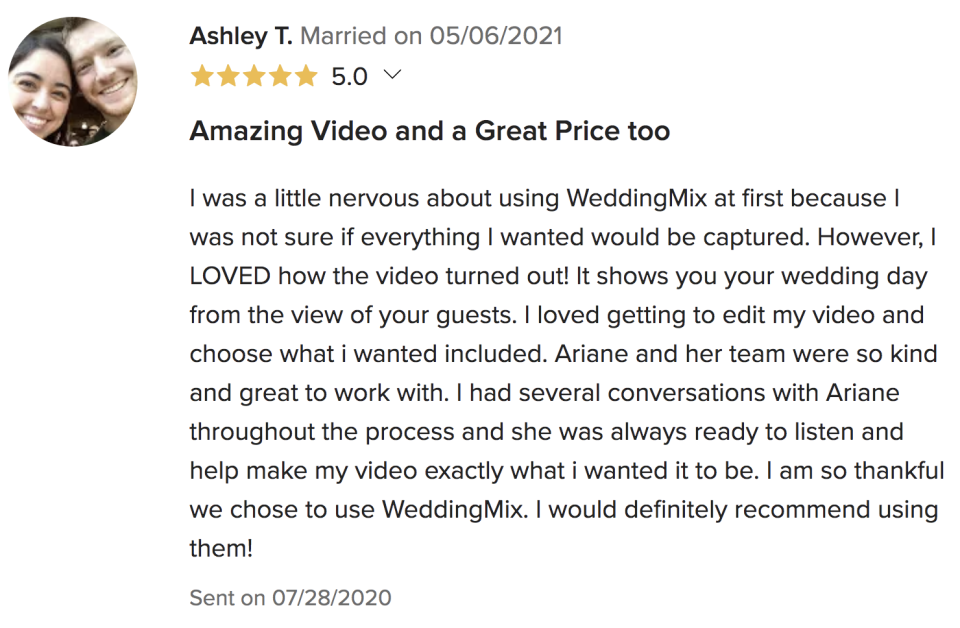Expand rating details chevron beside 5.0
The image size is (960, 628).
click(392, 75)
